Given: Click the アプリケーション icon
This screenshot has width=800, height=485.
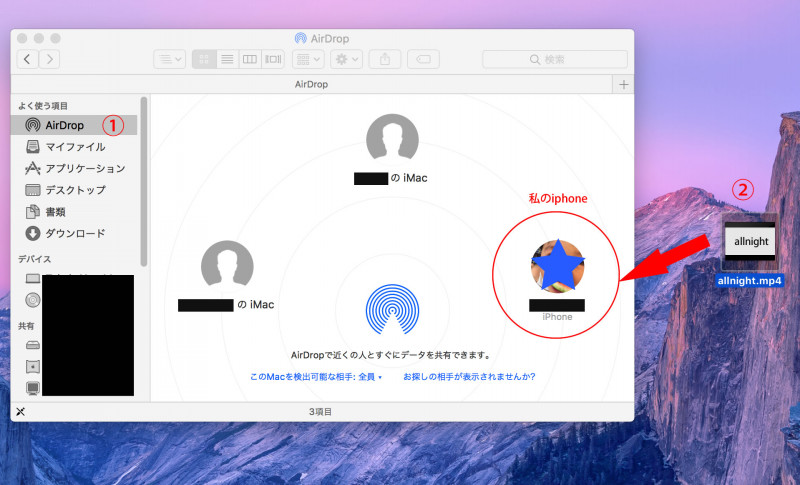Looking at the screenshot, I should tap(33, 168).
